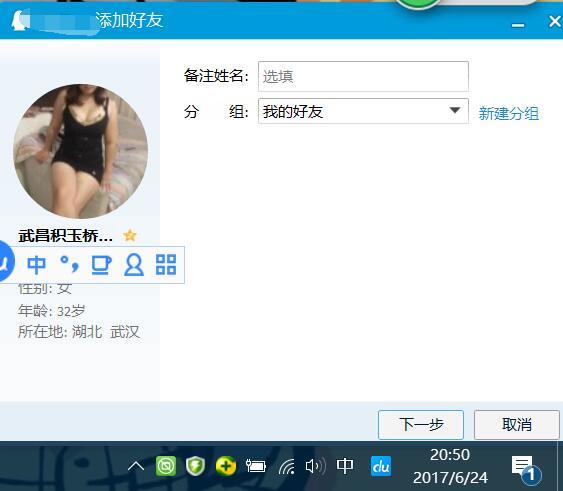The image size is (563, 491).
Task: Click the IME user account icon
Action: pos(134,265)
